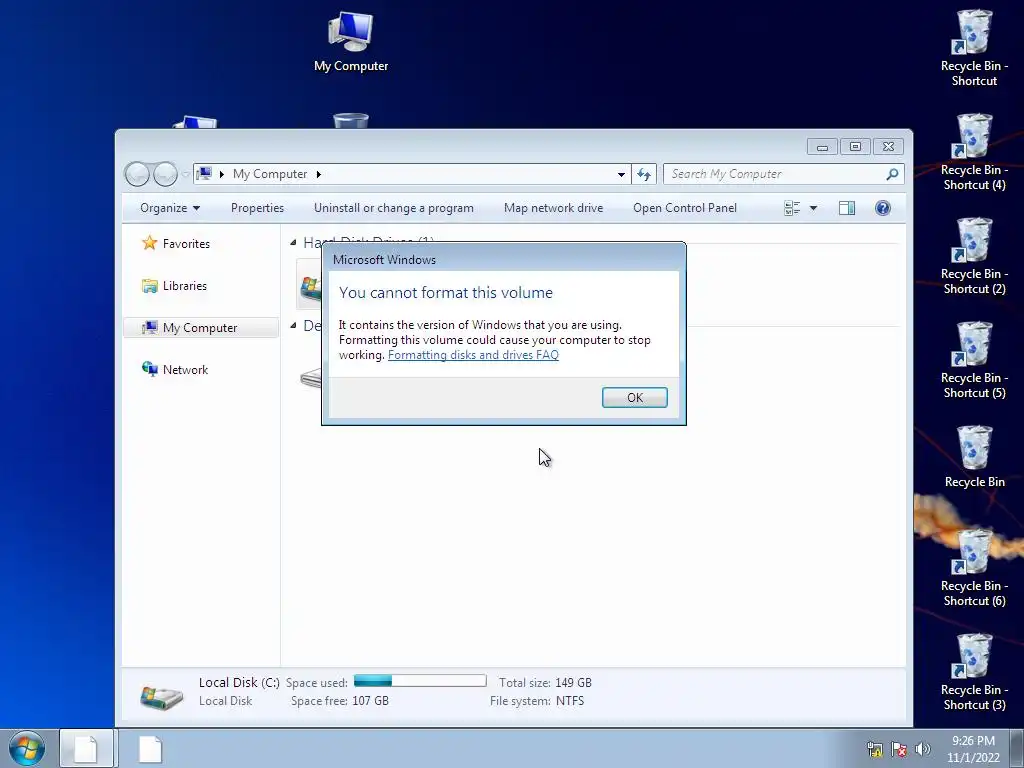Open the Windows Start orb
This screenshot has height=768, width=1024.
click(27, 748)
